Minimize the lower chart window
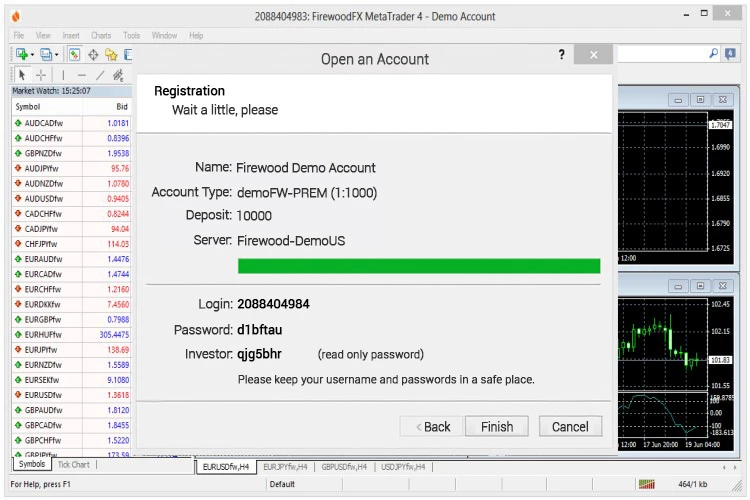Viewport: 750px width, 500px height. tap(678, 286)
